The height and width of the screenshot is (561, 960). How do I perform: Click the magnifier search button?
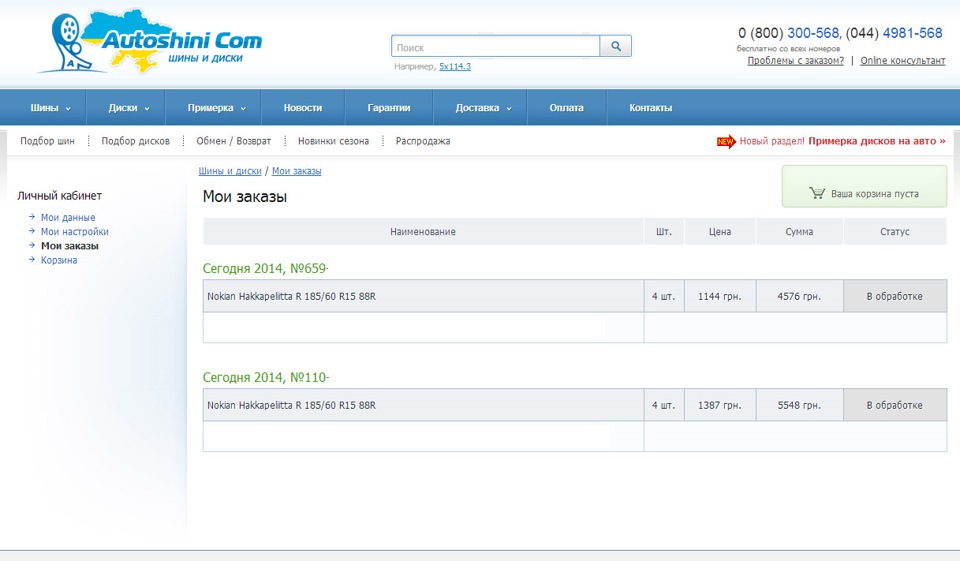[x=615, y=46]
